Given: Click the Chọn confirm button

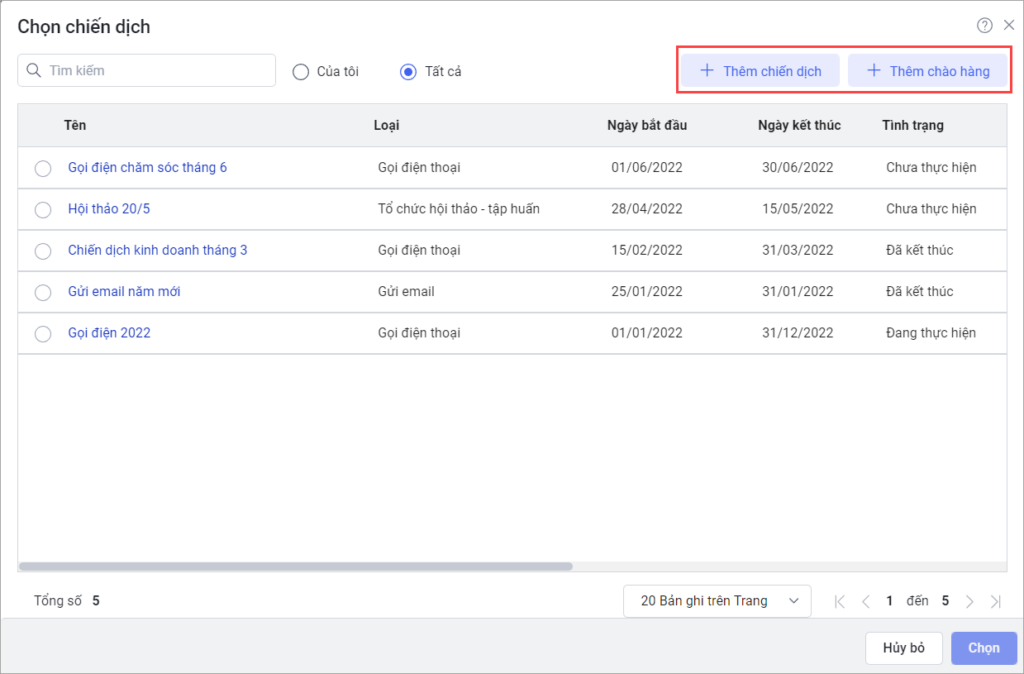Looking at the screenshot, I should point(984,648).
